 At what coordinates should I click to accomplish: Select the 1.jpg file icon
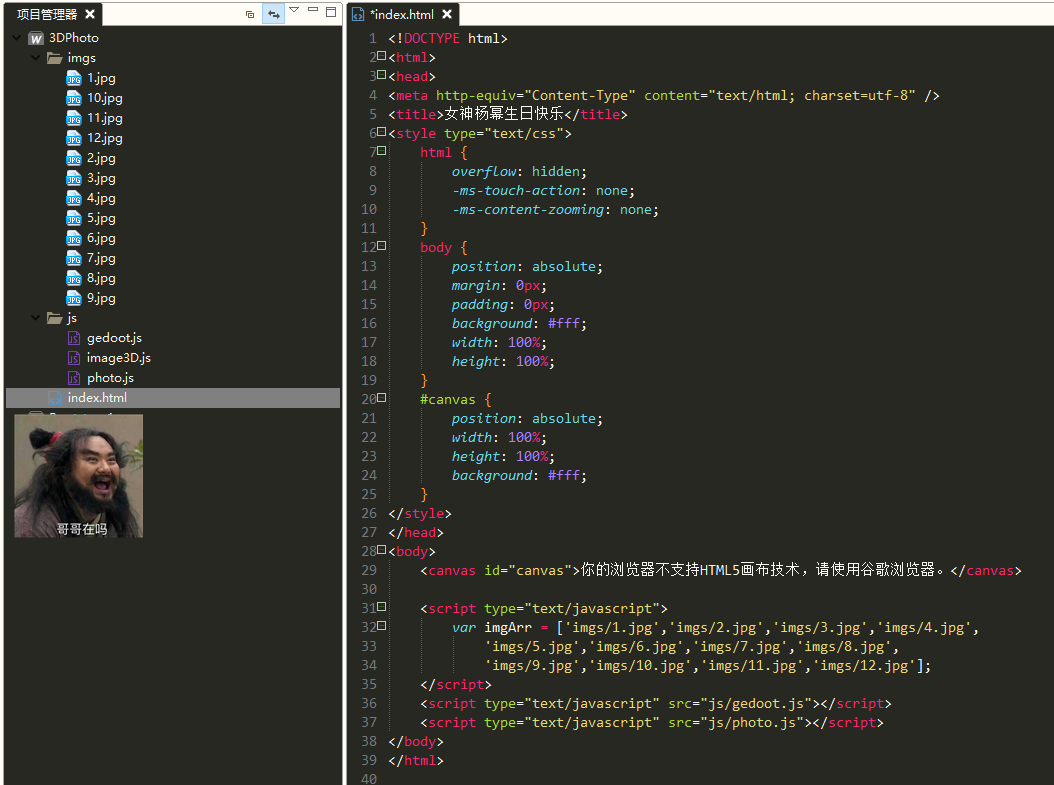tap(74, 79)
